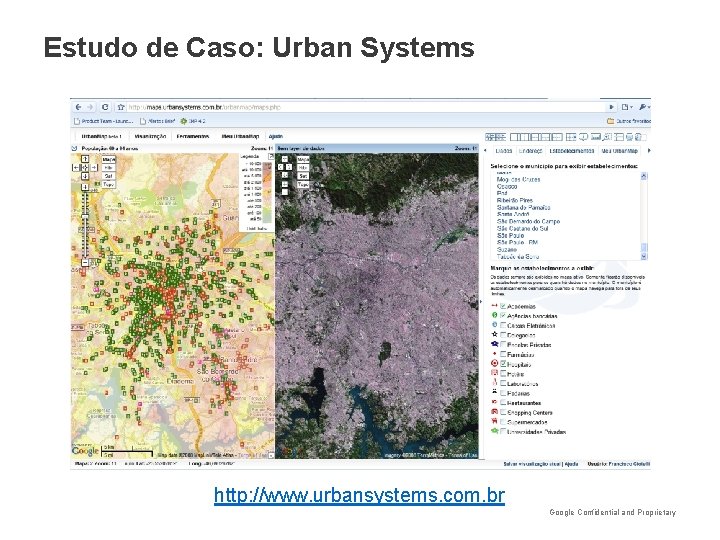720x540 pixels.
Task: Reload the page with the refresh icon
Action: pos(105,107)
